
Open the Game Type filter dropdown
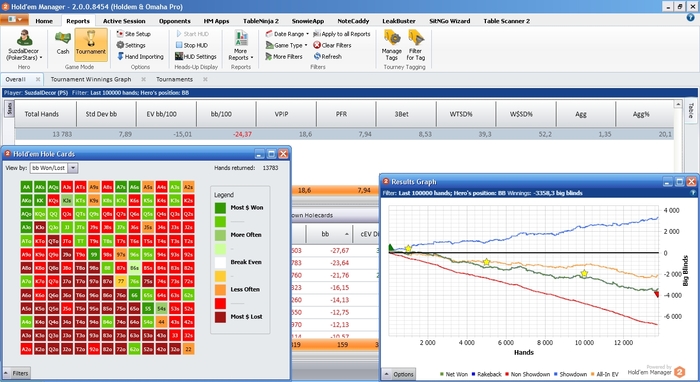(286, 45)
